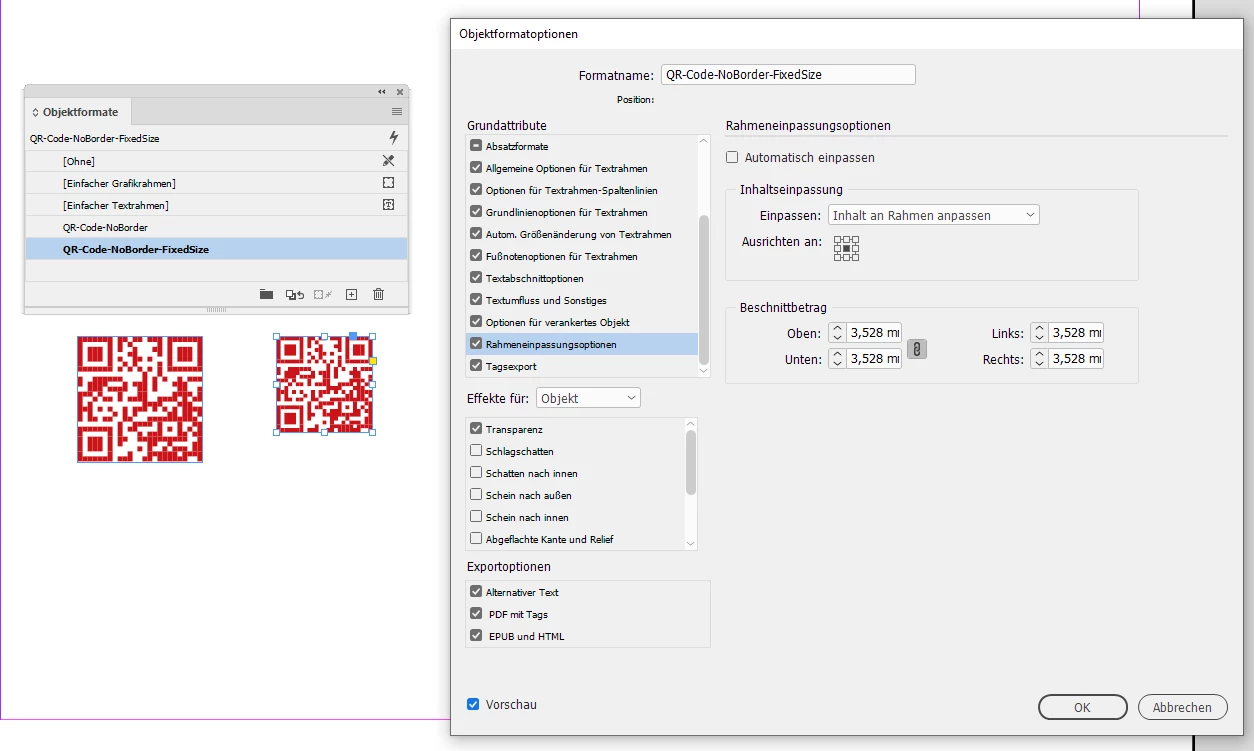
Task: Select QR-Code-NoBorder-FixedSize row in panel list
Action: click(x=216, y=249)
